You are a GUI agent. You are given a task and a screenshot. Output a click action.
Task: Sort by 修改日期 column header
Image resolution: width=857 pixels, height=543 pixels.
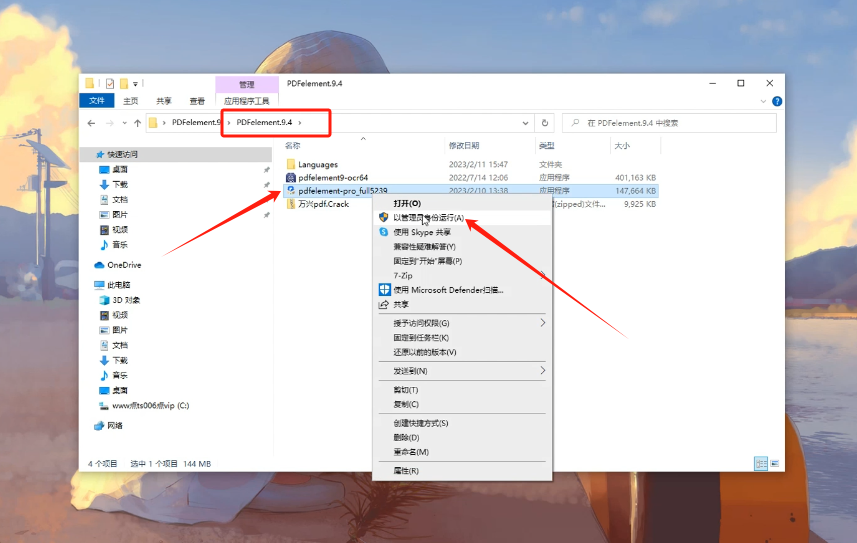[464, 145]
